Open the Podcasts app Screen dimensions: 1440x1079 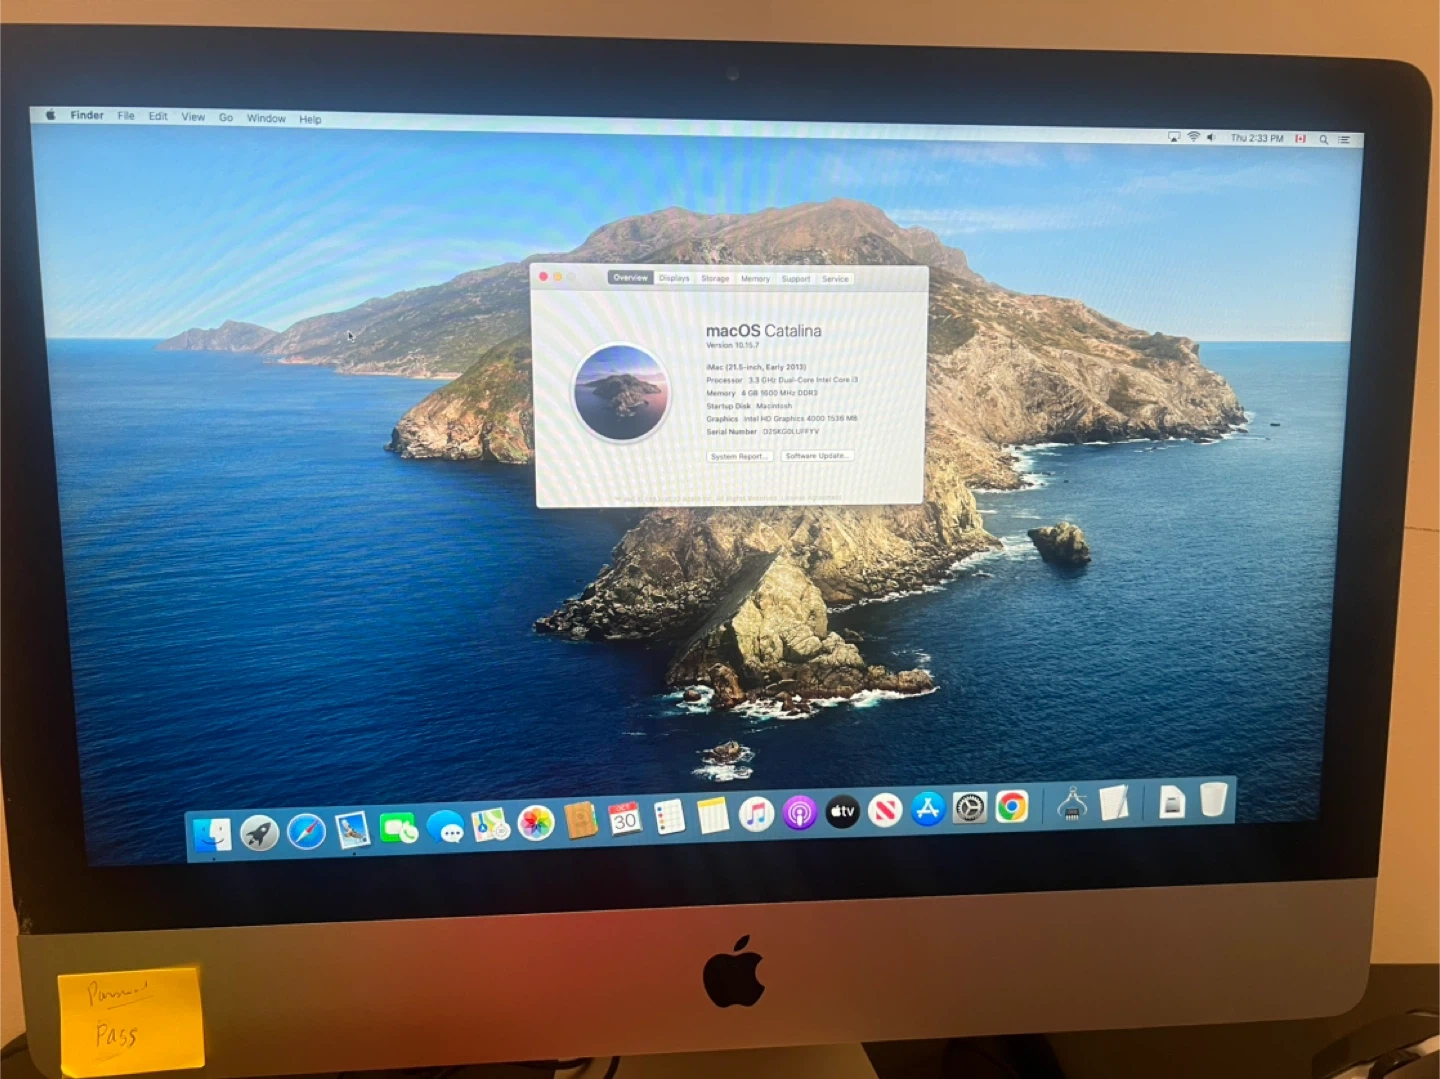click(x=799, y=813)
